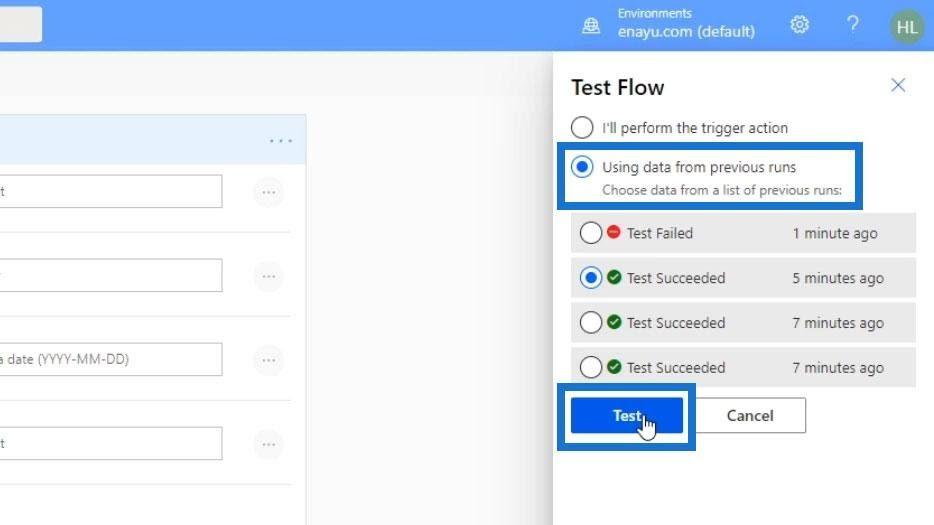Close the Test Flow panel

point(898,85)
